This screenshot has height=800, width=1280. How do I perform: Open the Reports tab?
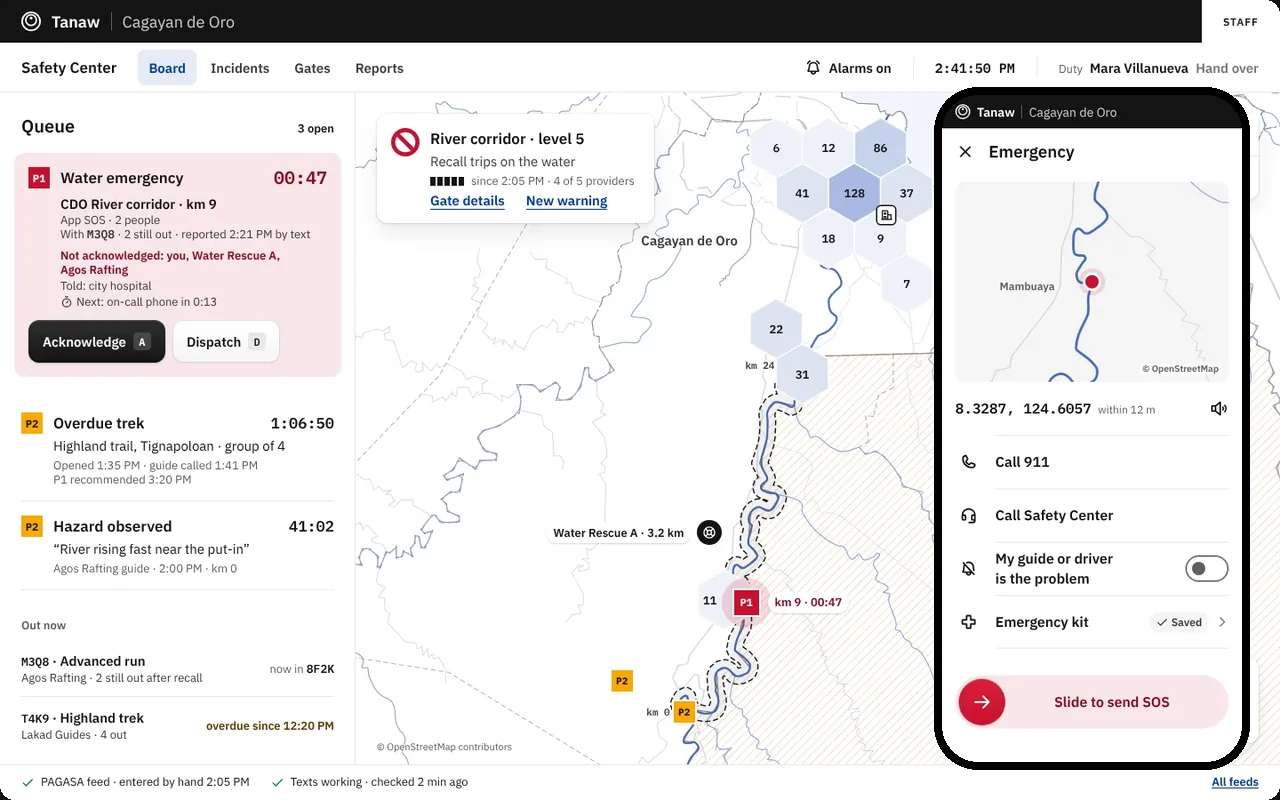tap(379, 68)
